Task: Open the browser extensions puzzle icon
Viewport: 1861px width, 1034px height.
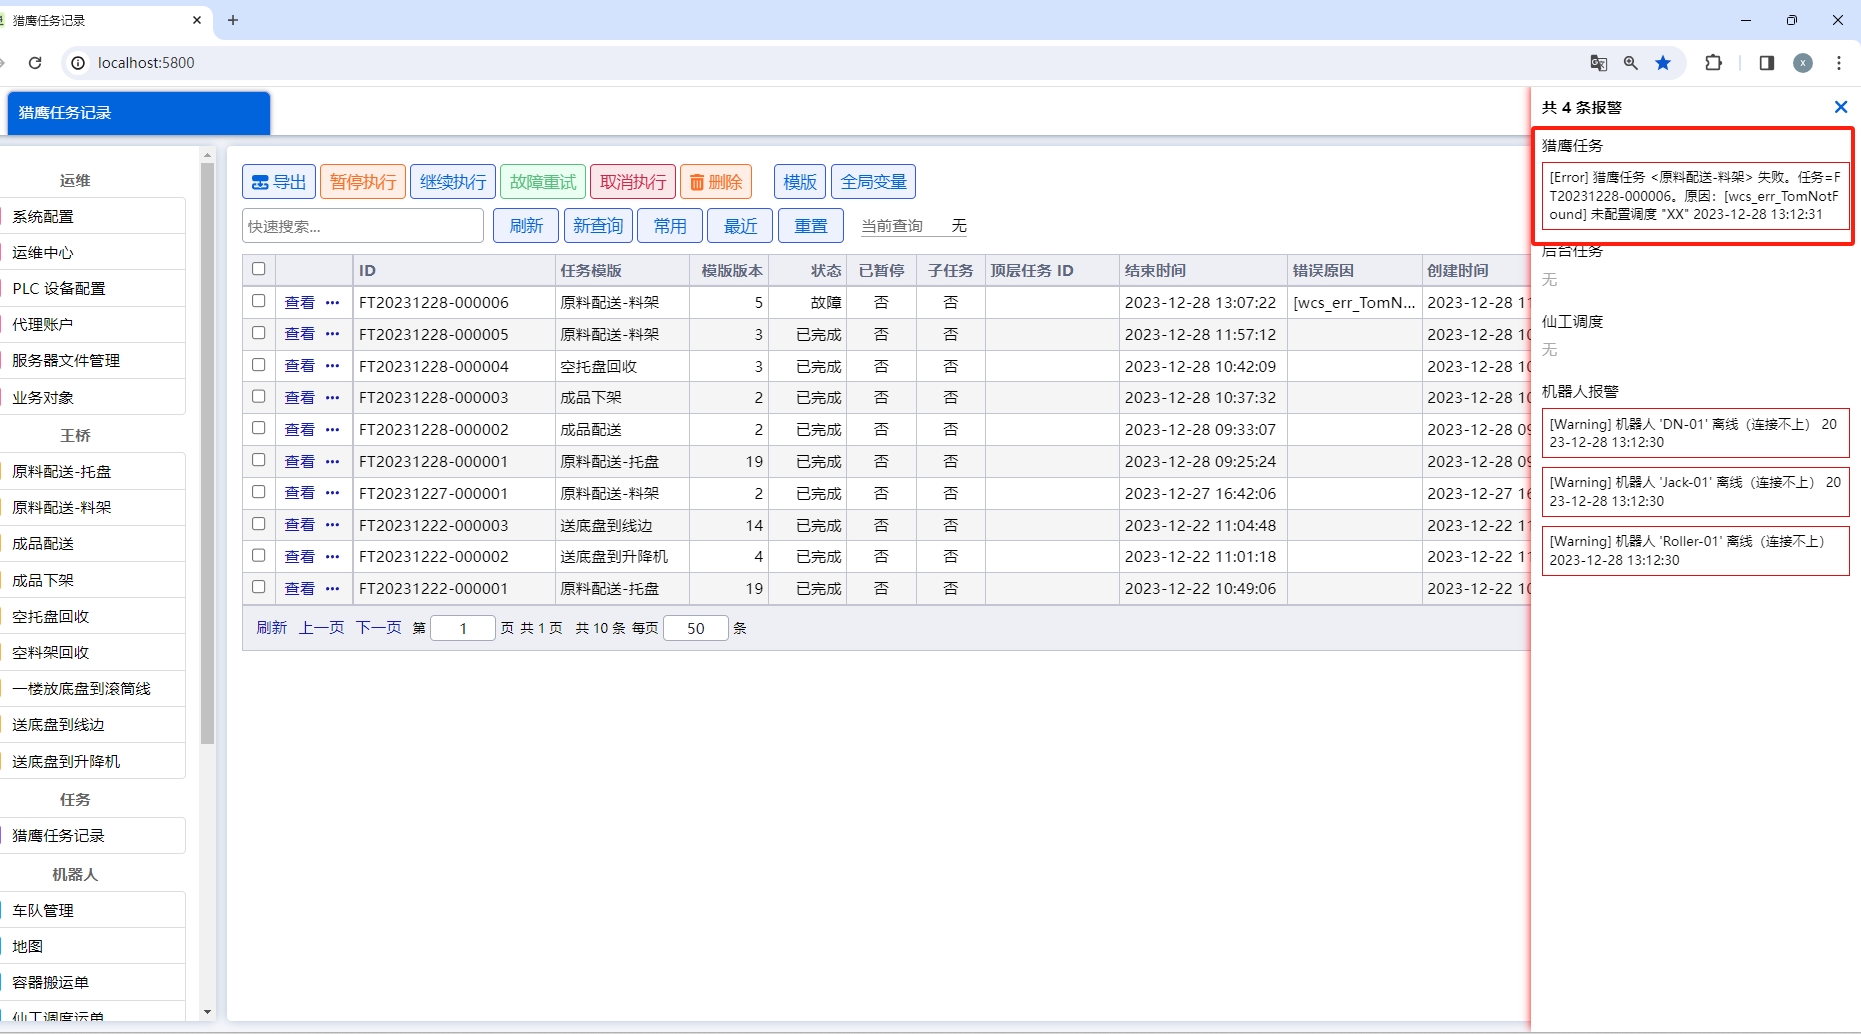Action: click(x=1714, y=63)
